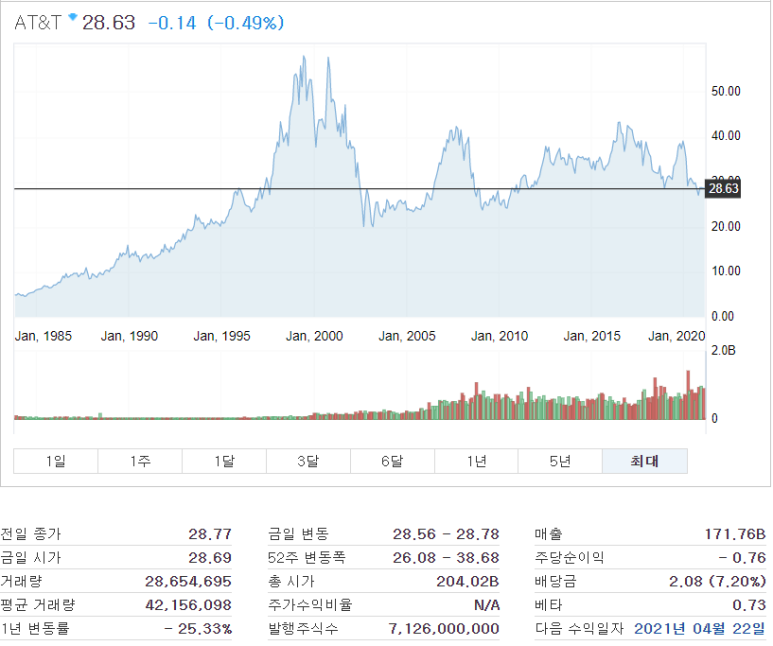
Task: Click the 10.00 price axis label
Action: [x=726, y=271]
